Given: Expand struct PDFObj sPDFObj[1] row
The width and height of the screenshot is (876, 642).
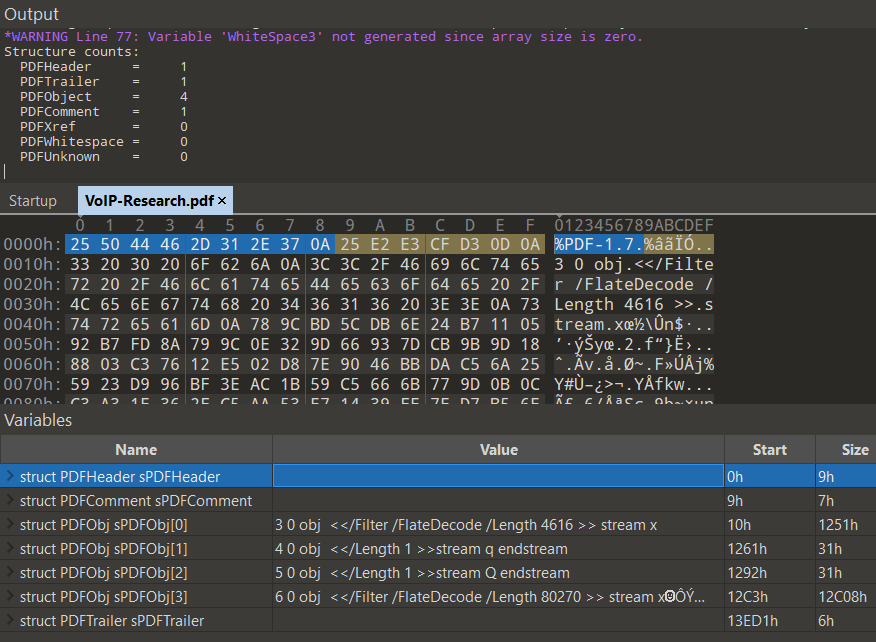Looking at the screenshot, I should pyautogui.click(x=9, y=548).
